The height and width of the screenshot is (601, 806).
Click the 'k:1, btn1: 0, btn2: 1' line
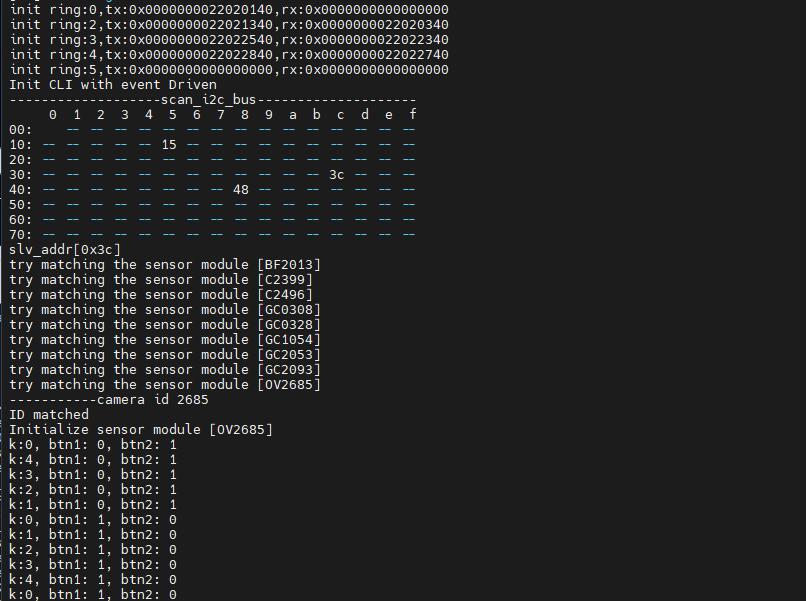(x=93, y=504)
